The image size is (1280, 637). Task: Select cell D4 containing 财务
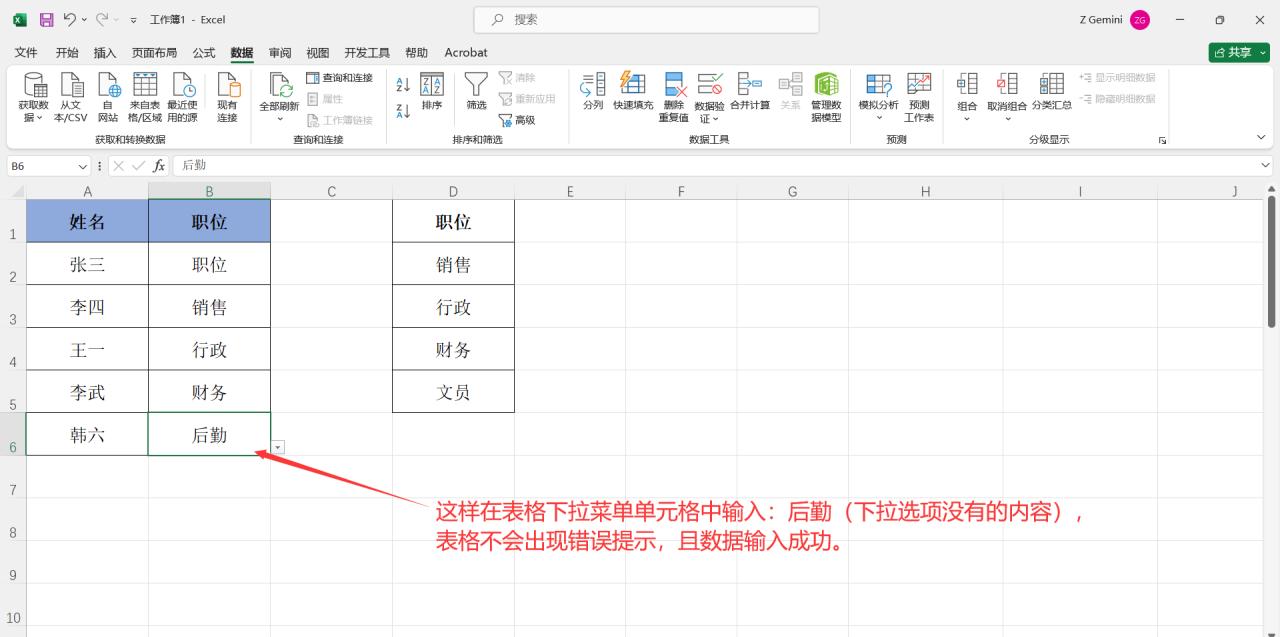[453, 349]
